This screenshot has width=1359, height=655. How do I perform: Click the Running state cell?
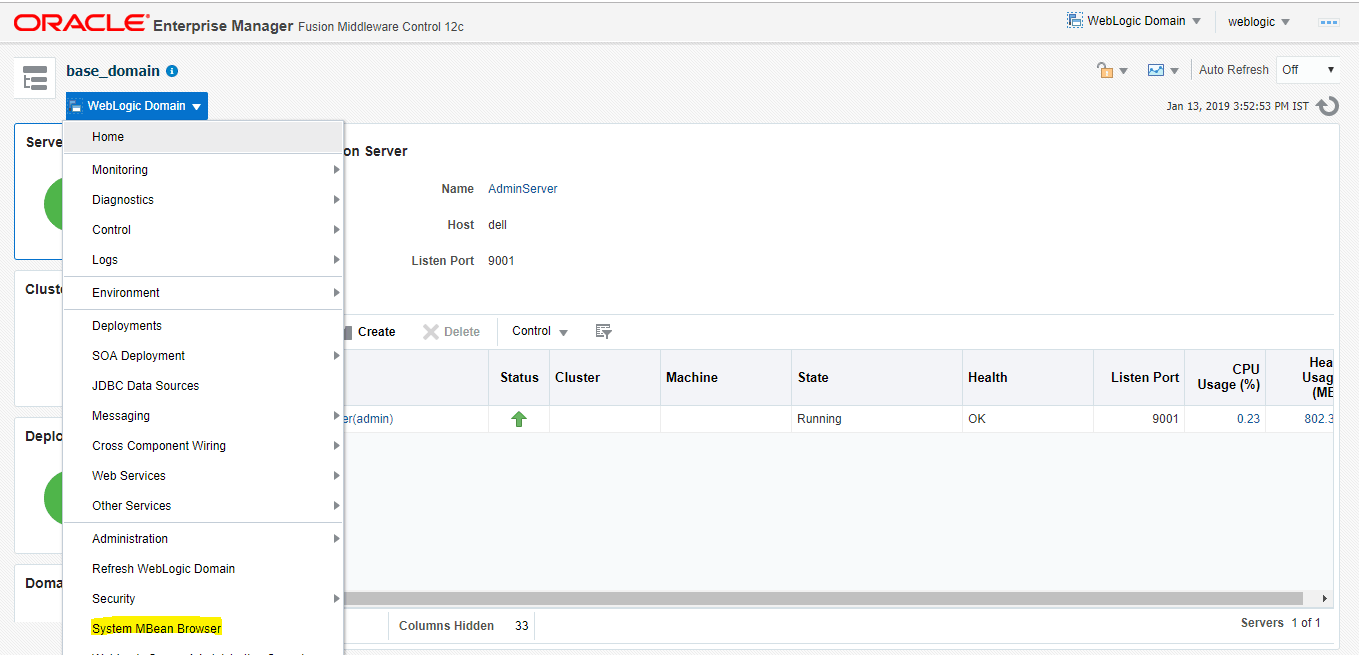877,419
